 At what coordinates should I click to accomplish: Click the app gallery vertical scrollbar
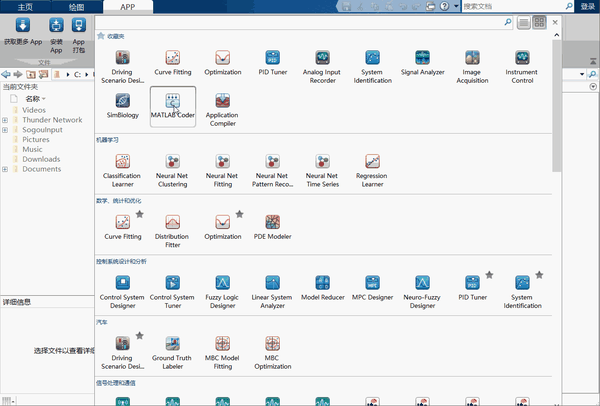coord(557,106)
